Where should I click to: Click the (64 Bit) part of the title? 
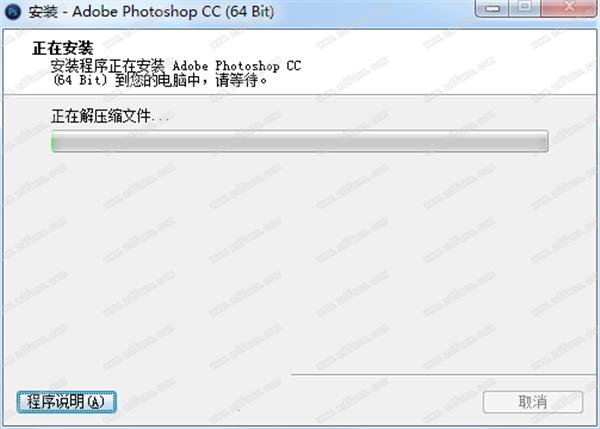(x=249, y=11)
